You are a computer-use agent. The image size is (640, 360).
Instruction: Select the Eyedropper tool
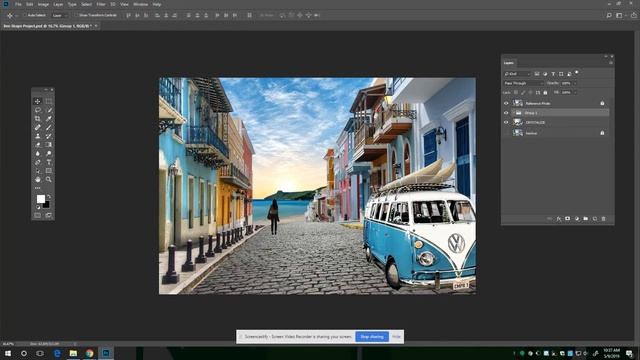[x=49, y=119]
